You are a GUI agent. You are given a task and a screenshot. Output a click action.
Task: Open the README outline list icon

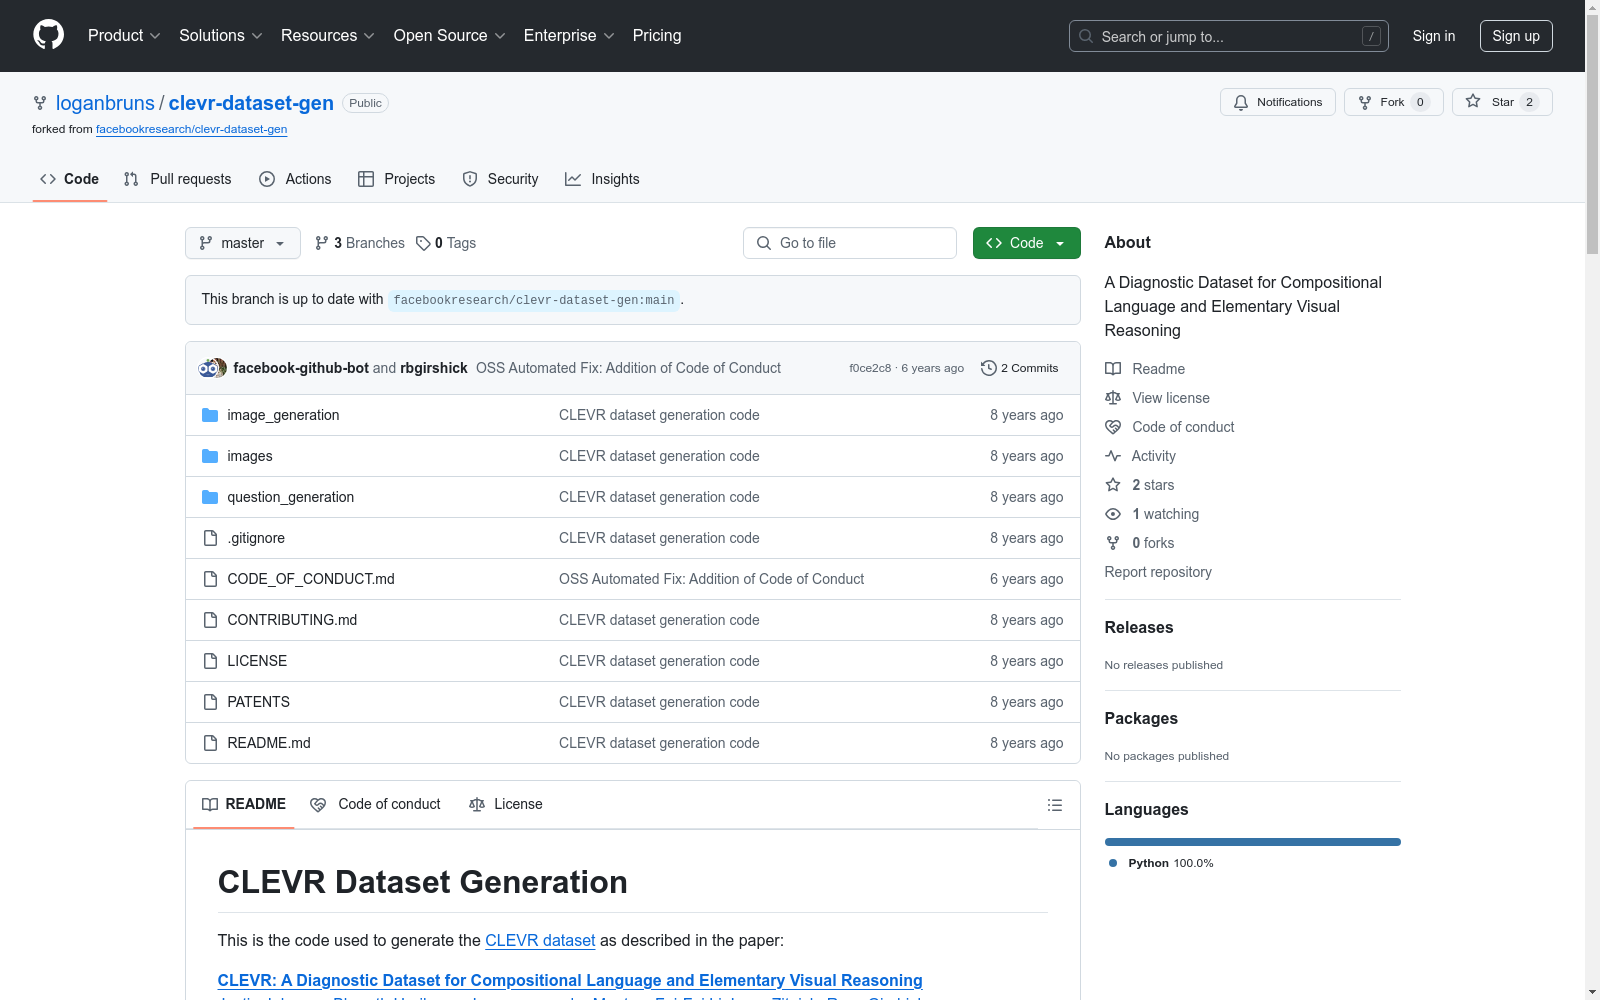(1054, 805)
